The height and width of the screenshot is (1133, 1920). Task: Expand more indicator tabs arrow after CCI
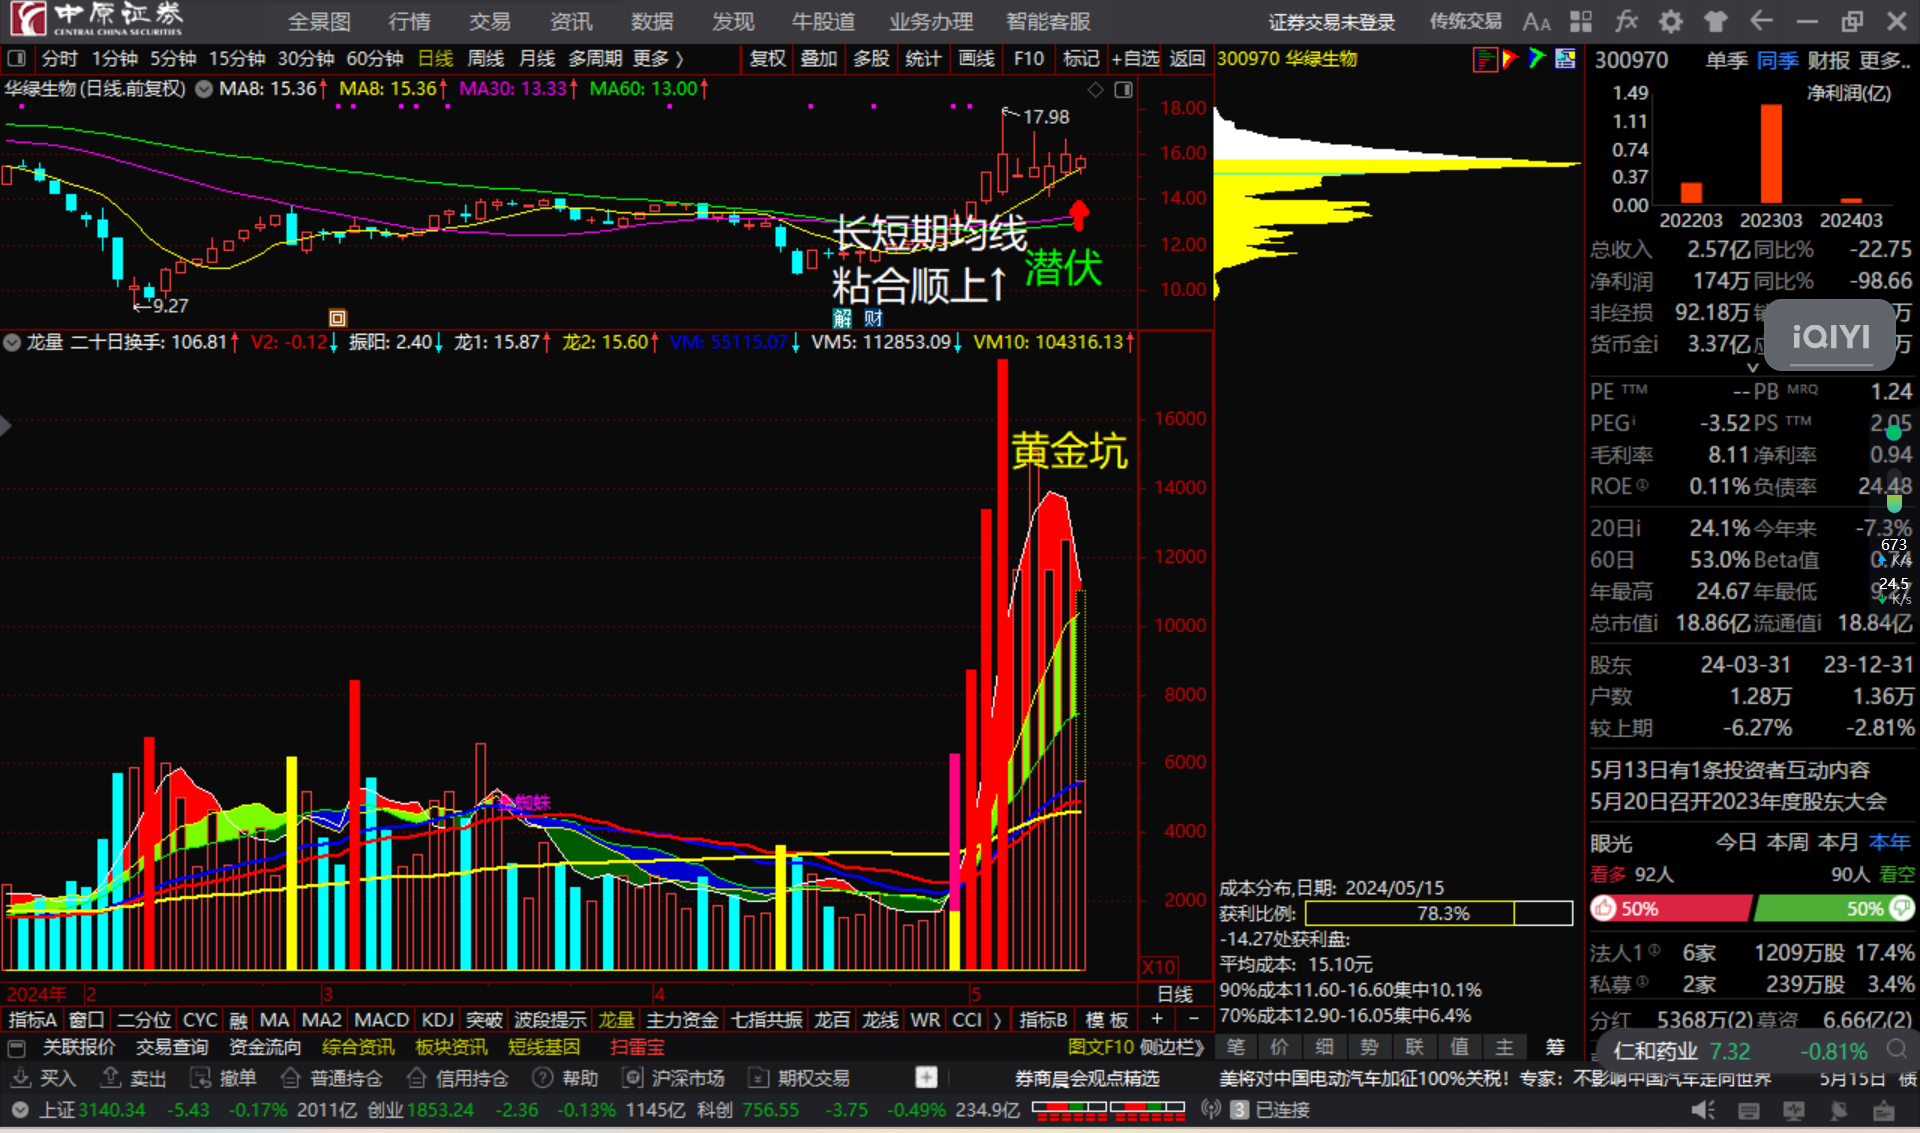[x=997, y=1020]
